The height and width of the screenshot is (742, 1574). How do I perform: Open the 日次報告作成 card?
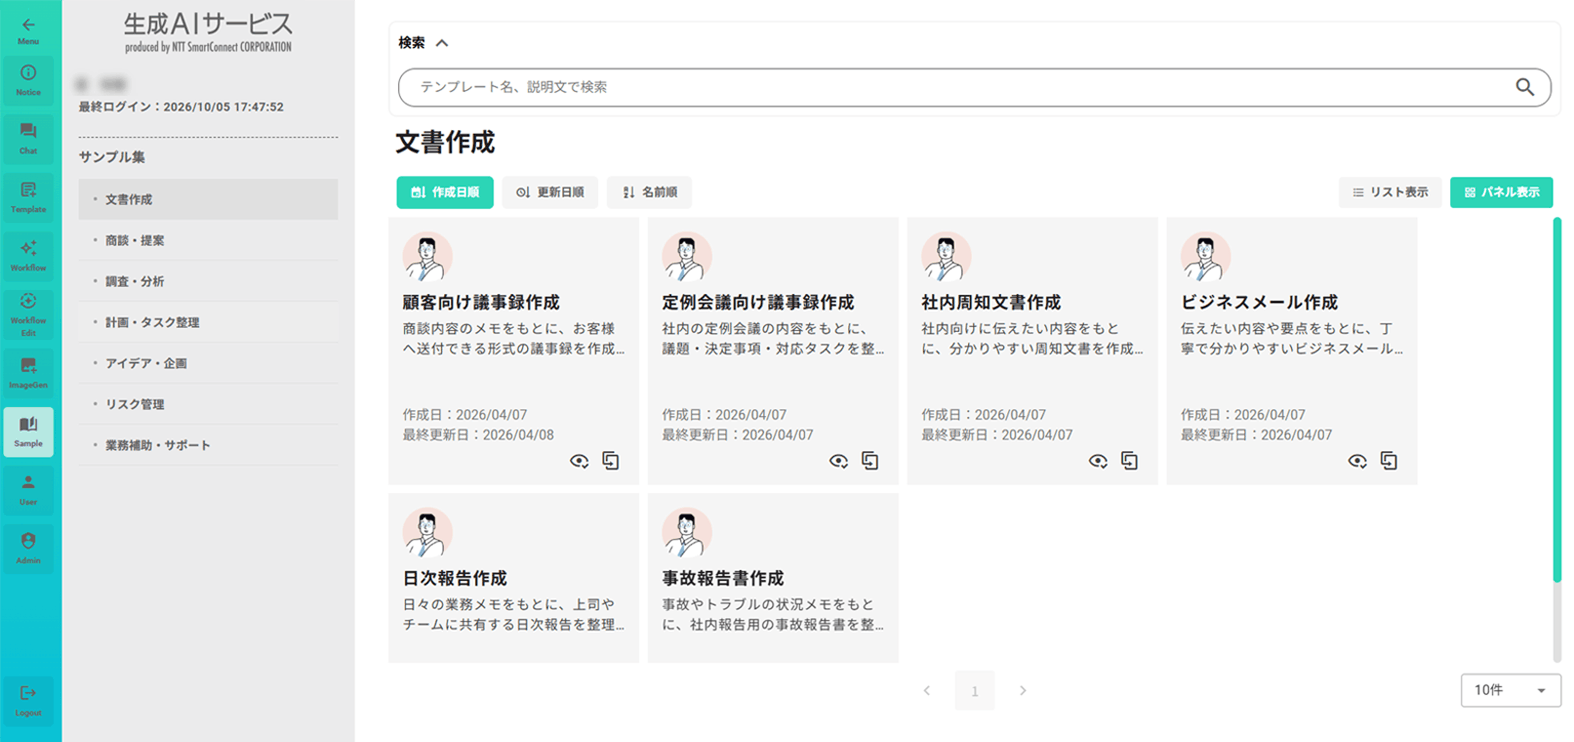point(513,578)
